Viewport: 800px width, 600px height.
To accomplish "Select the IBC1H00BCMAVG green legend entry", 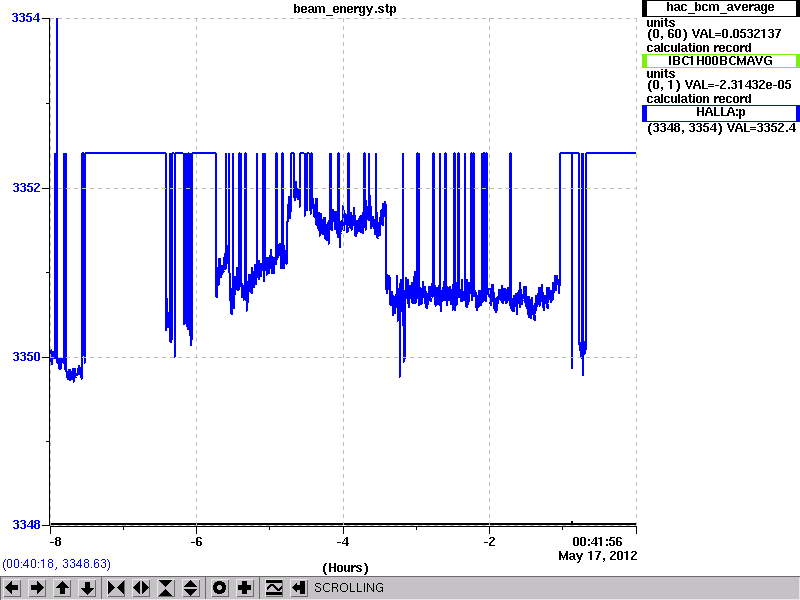I will click(x=720, y=61).
